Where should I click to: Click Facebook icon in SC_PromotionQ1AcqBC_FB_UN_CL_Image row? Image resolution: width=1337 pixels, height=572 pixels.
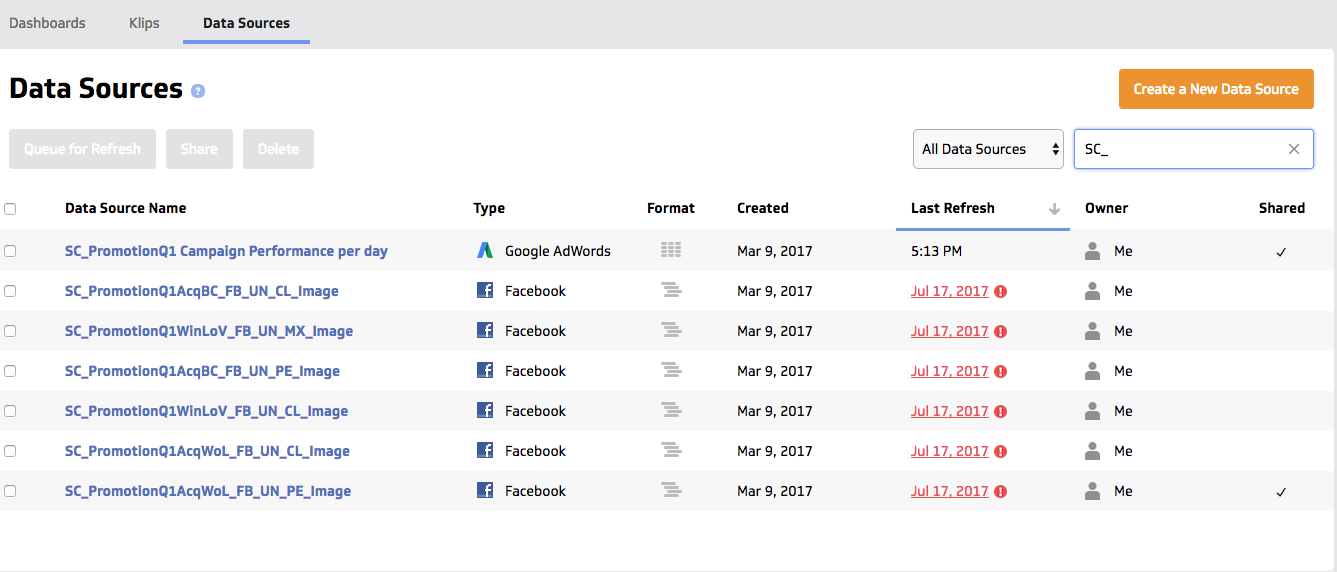point(485,291)
